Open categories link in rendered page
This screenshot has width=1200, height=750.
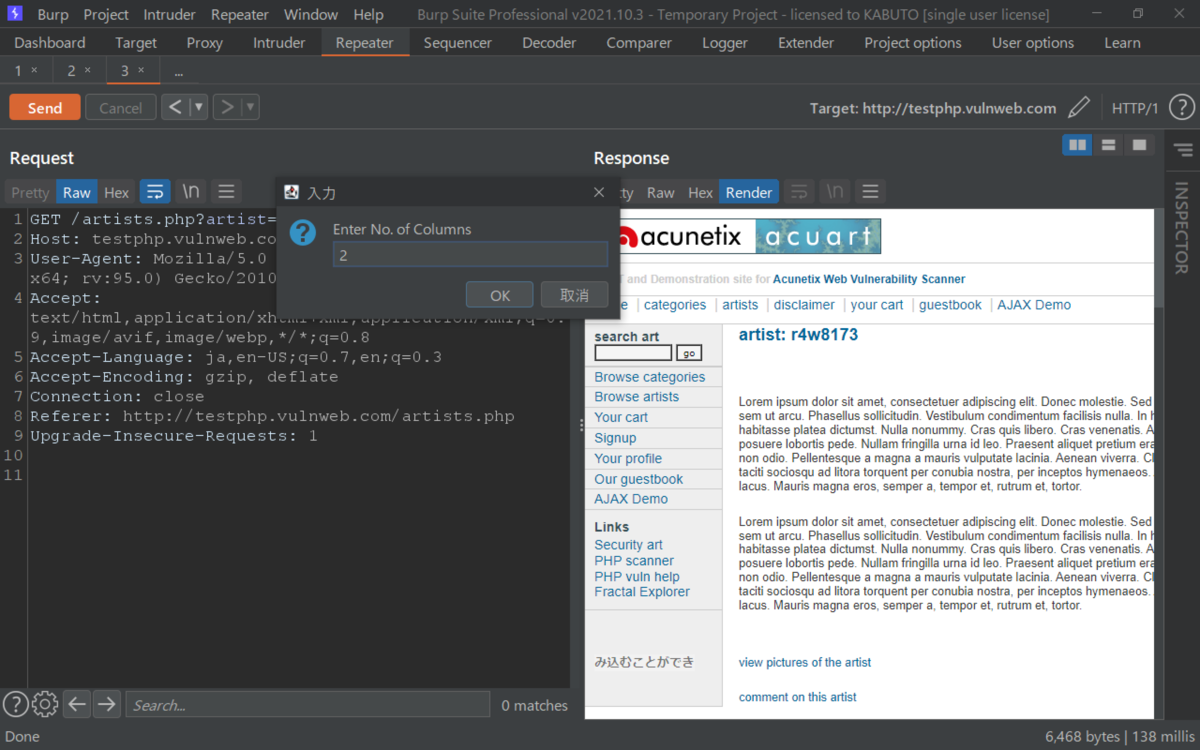(x=675, y=305)
